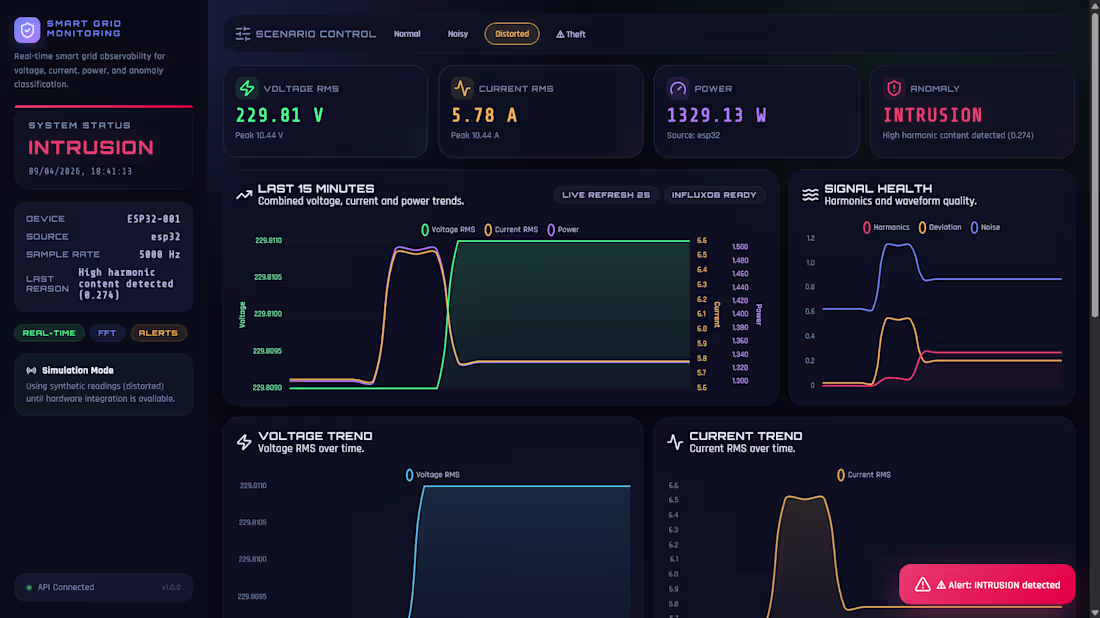
Task: Click the Anomaly INTRUSION value in the top card
Action: [932, 115]
